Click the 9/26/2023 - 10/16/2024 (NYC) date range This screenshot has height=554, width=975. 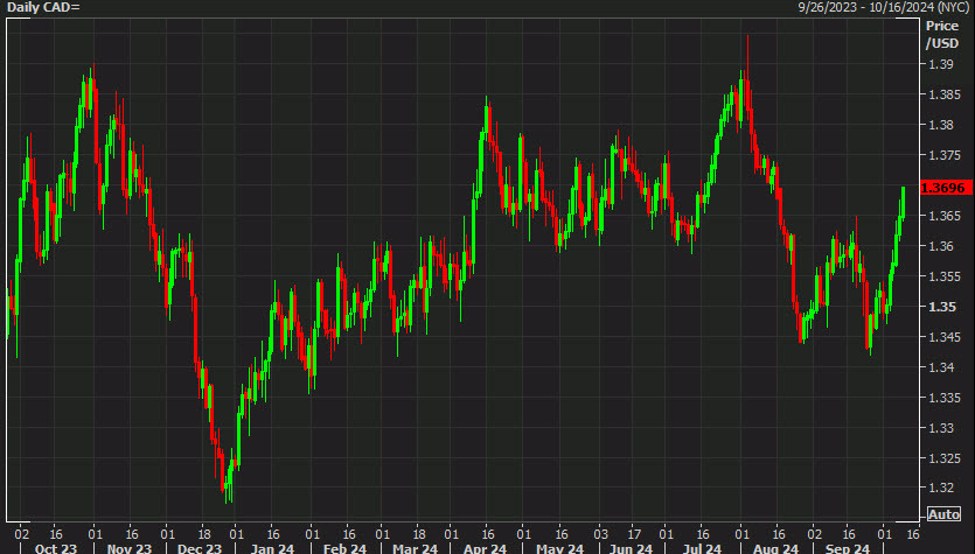883,7
